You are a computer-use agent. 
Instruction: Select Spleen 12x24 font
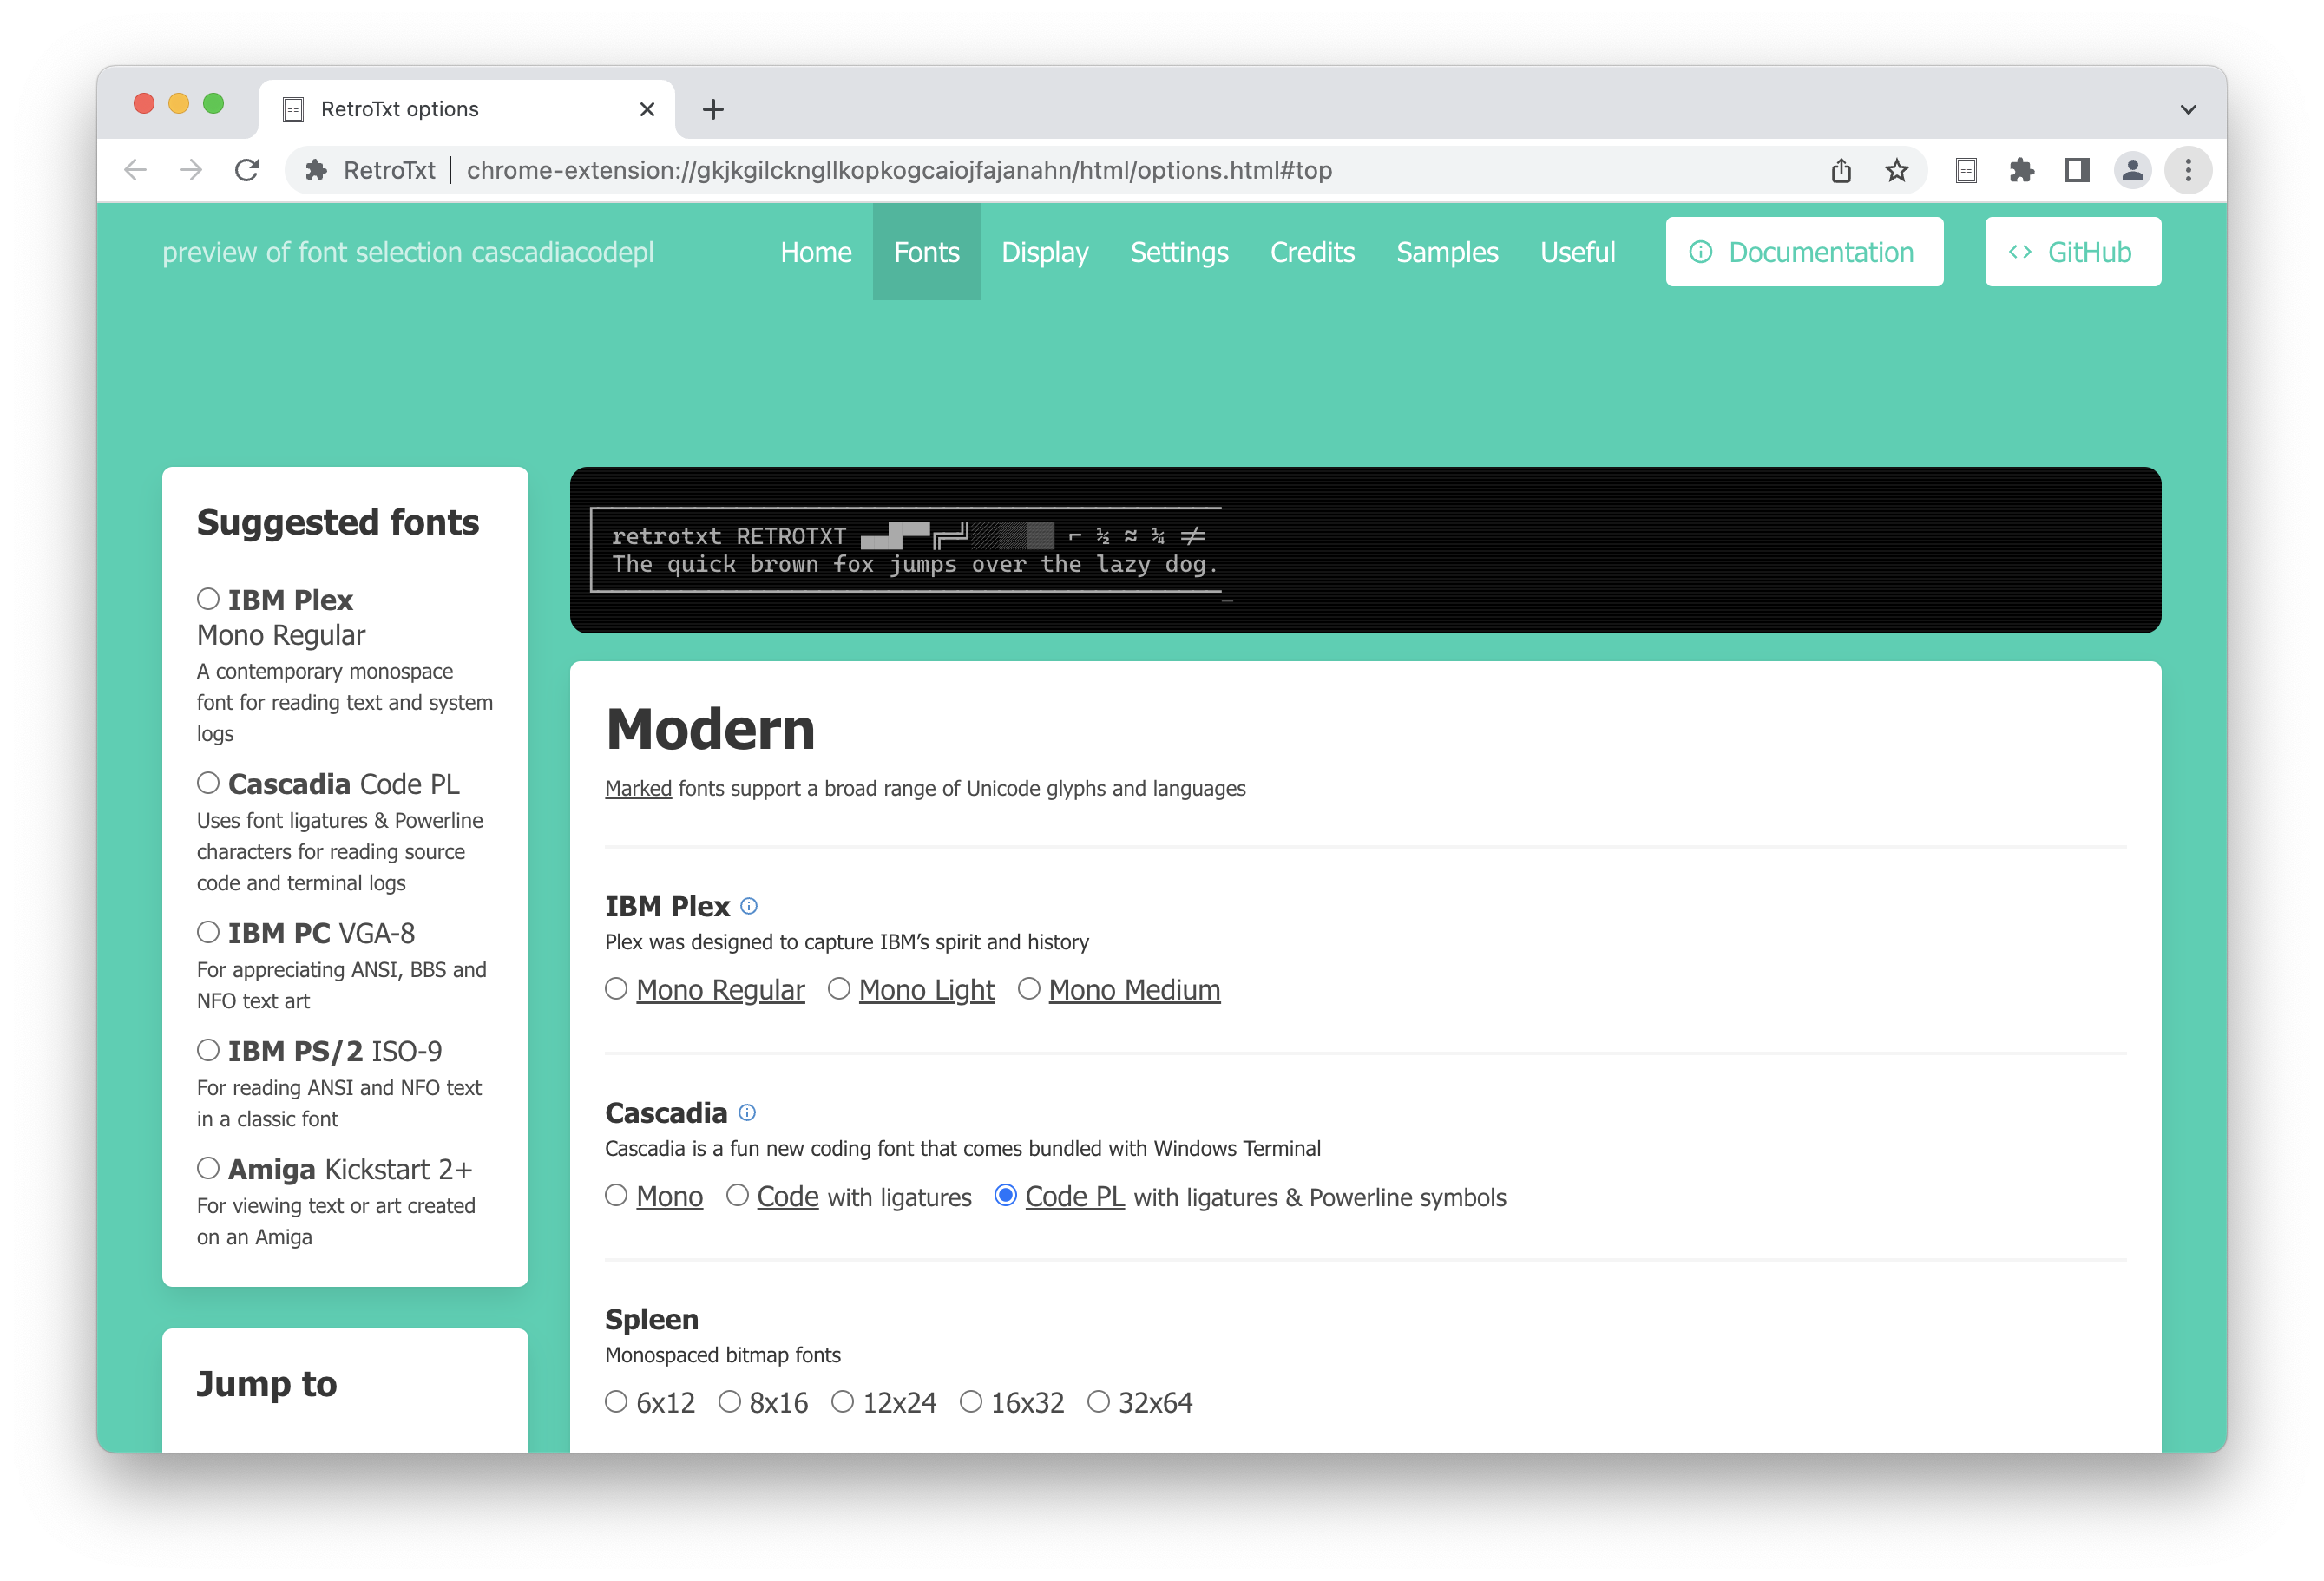843,1402
